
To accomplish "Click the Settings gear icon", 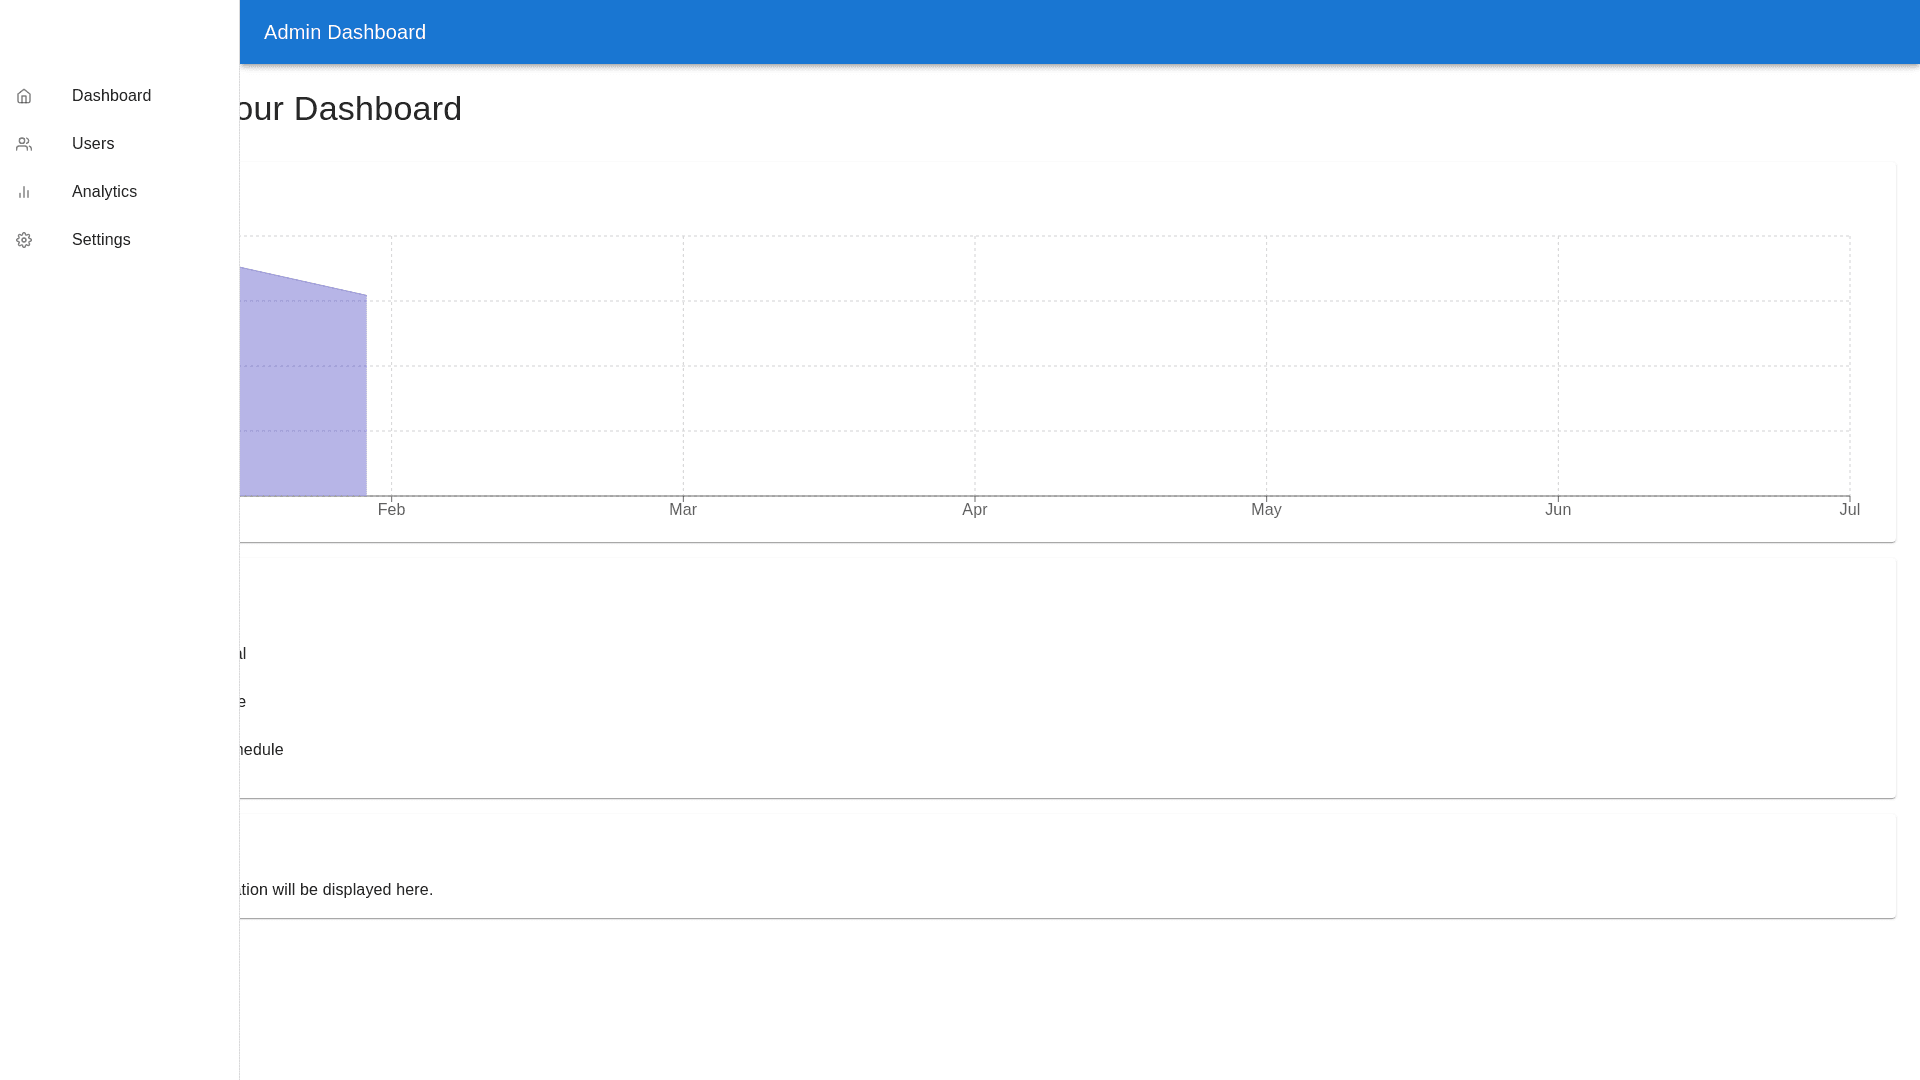I will coord(24,240).
